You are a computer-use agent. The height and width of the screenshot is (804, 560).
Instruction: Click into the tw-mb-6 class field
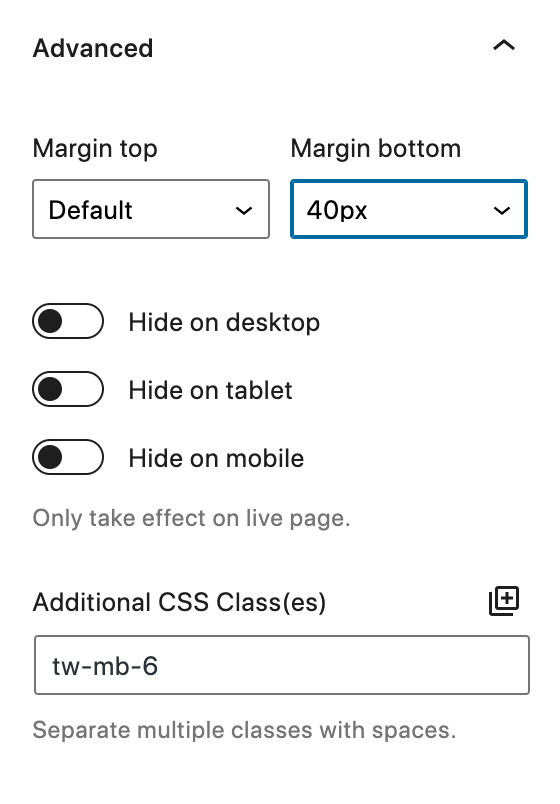pyautogui.click(x=282, y=665)
